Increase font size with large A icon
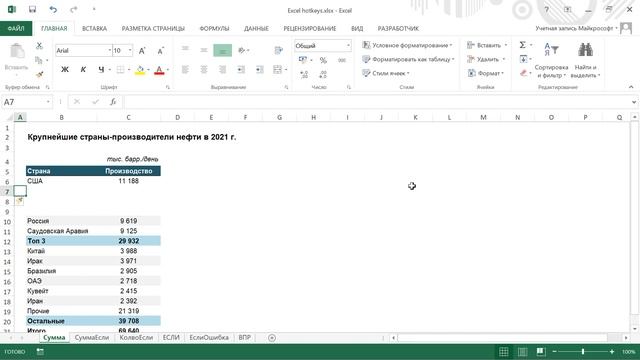The image size is (640, 360). pyautogui.click(x=142, y=51)
